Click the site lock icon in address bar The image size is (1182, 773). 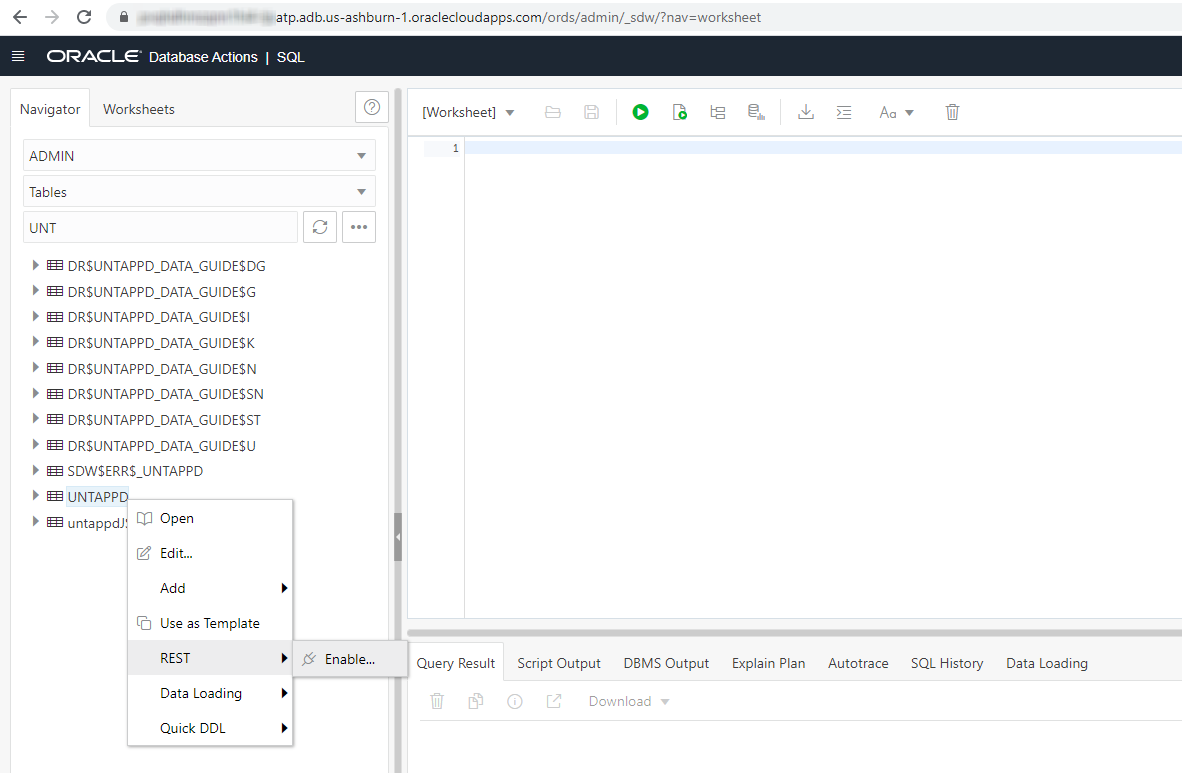point(124,17)
